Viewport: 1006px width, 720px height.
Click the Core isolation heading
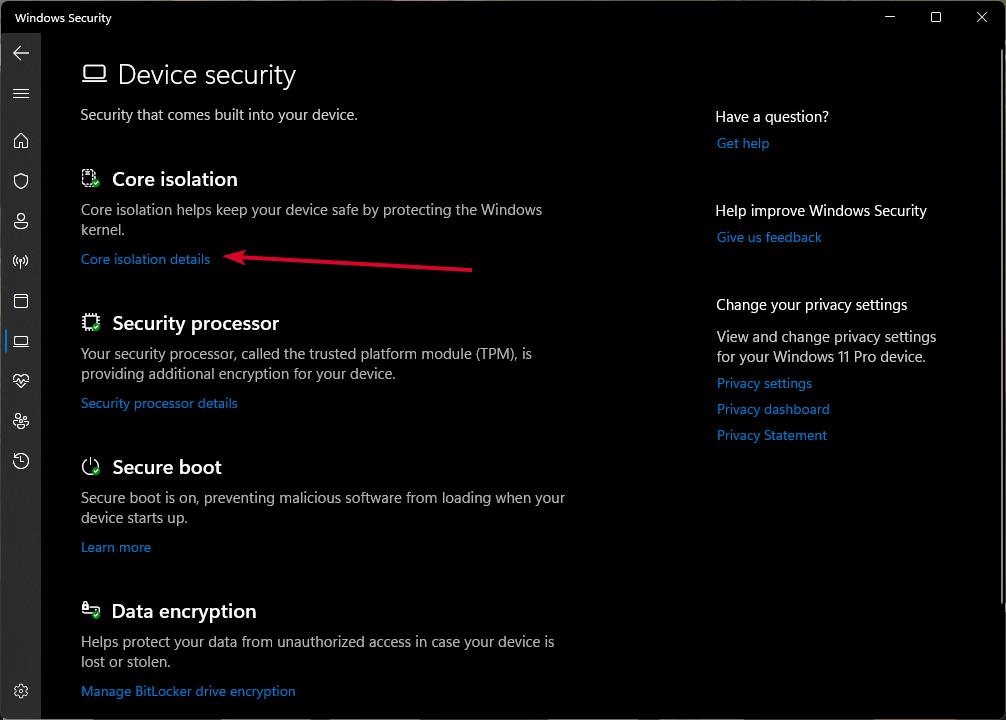[175, 179]
